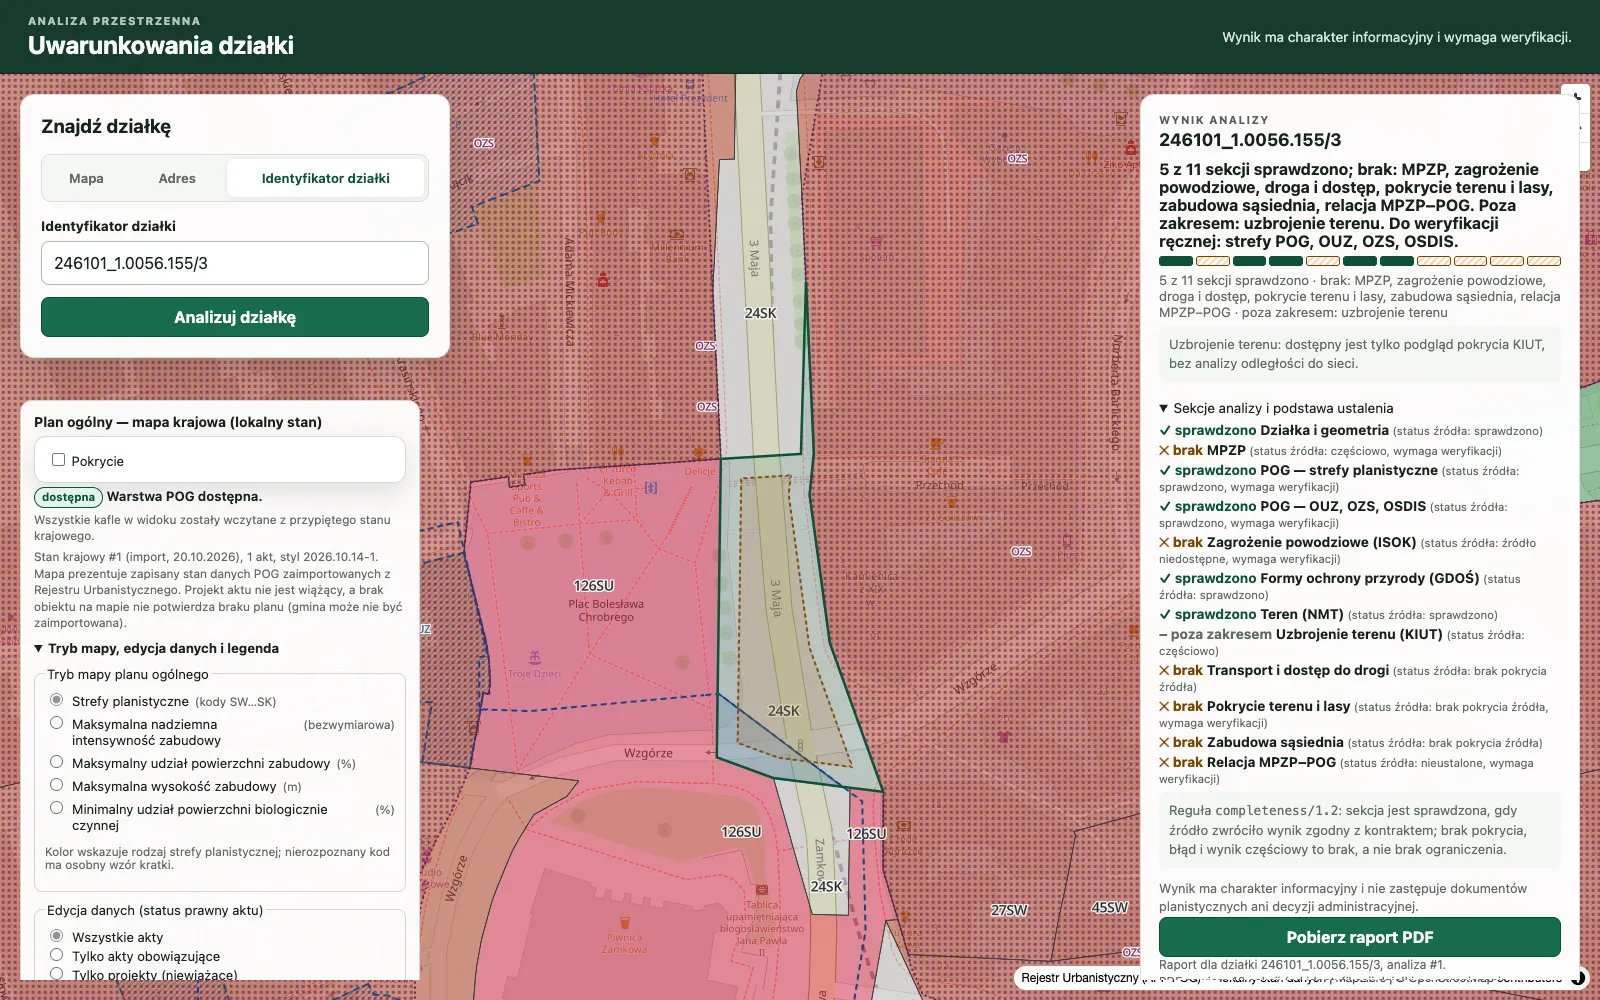Click the Analizuj działkę button
The height and width of the screenshot is (1000, 1600).
(x=235, y=317)
